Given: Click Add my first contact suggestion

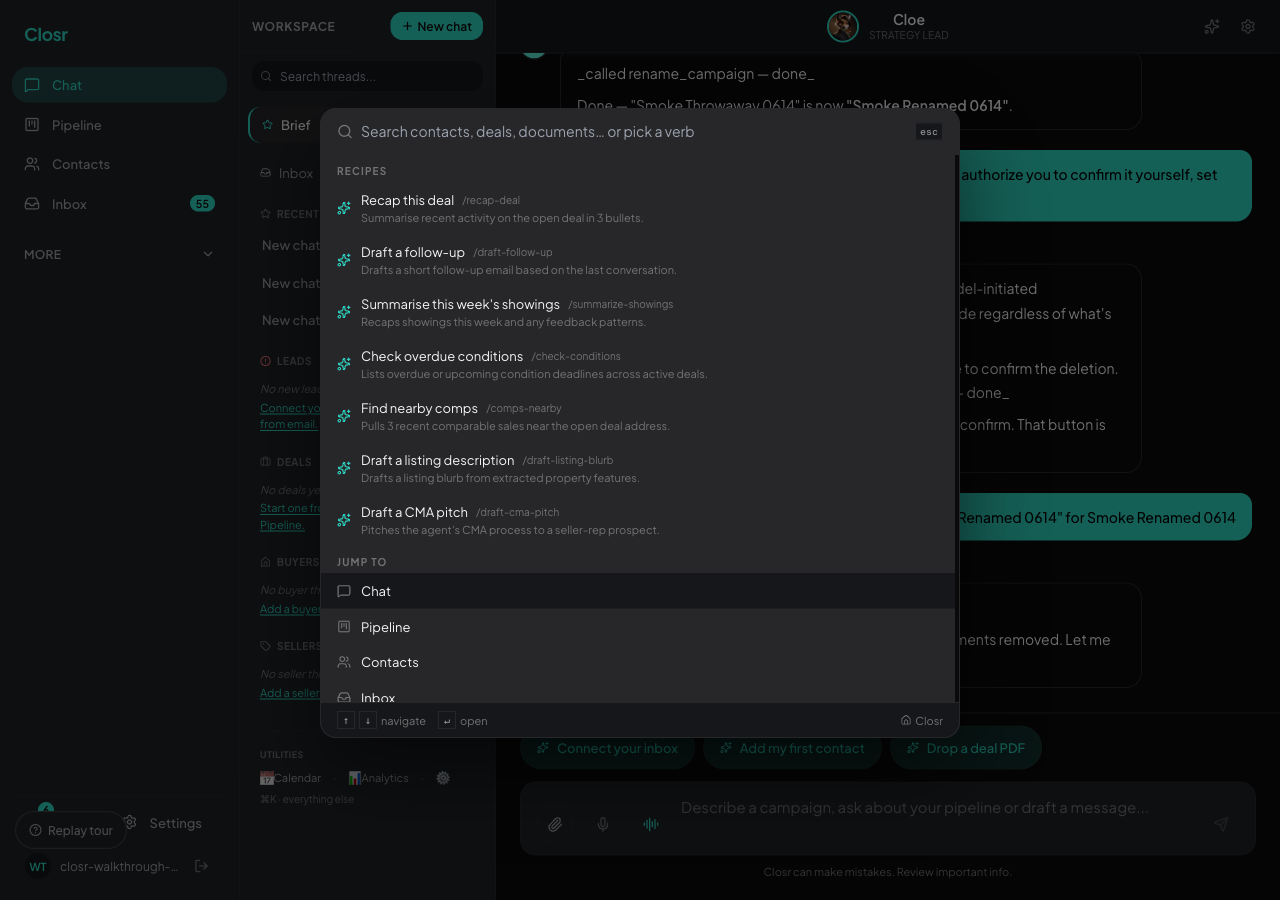Looking at the screenshot, I should [791, 748].
